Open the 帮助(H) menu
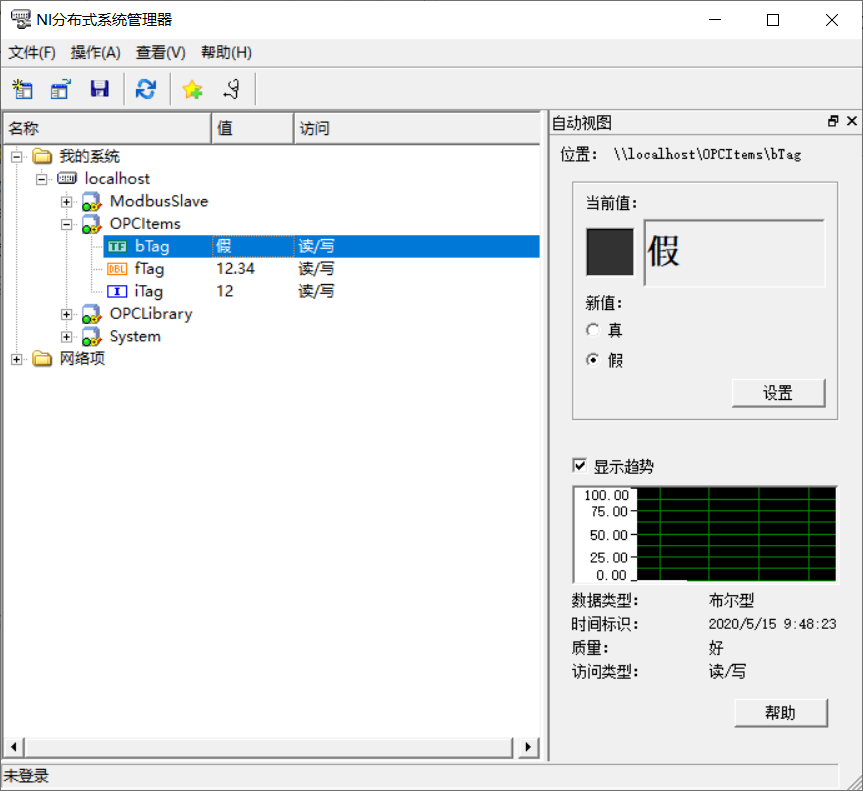The width and height of the screenshot is (863, 791). 226,52
